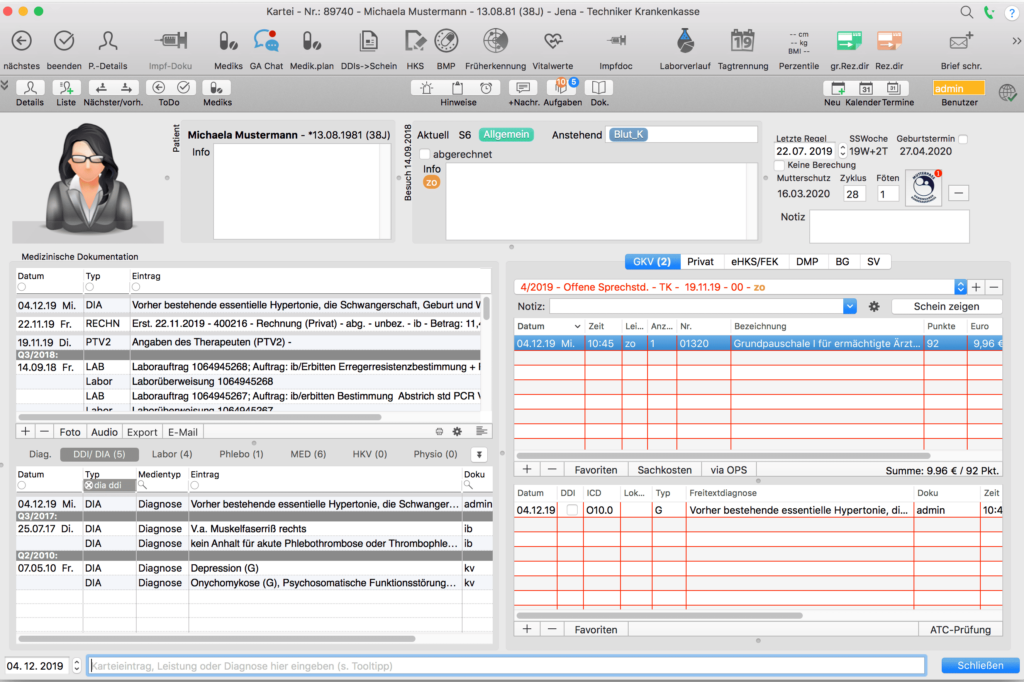Click the Export button under documentation
1024x682 pixels.
[x=142, y=432]
